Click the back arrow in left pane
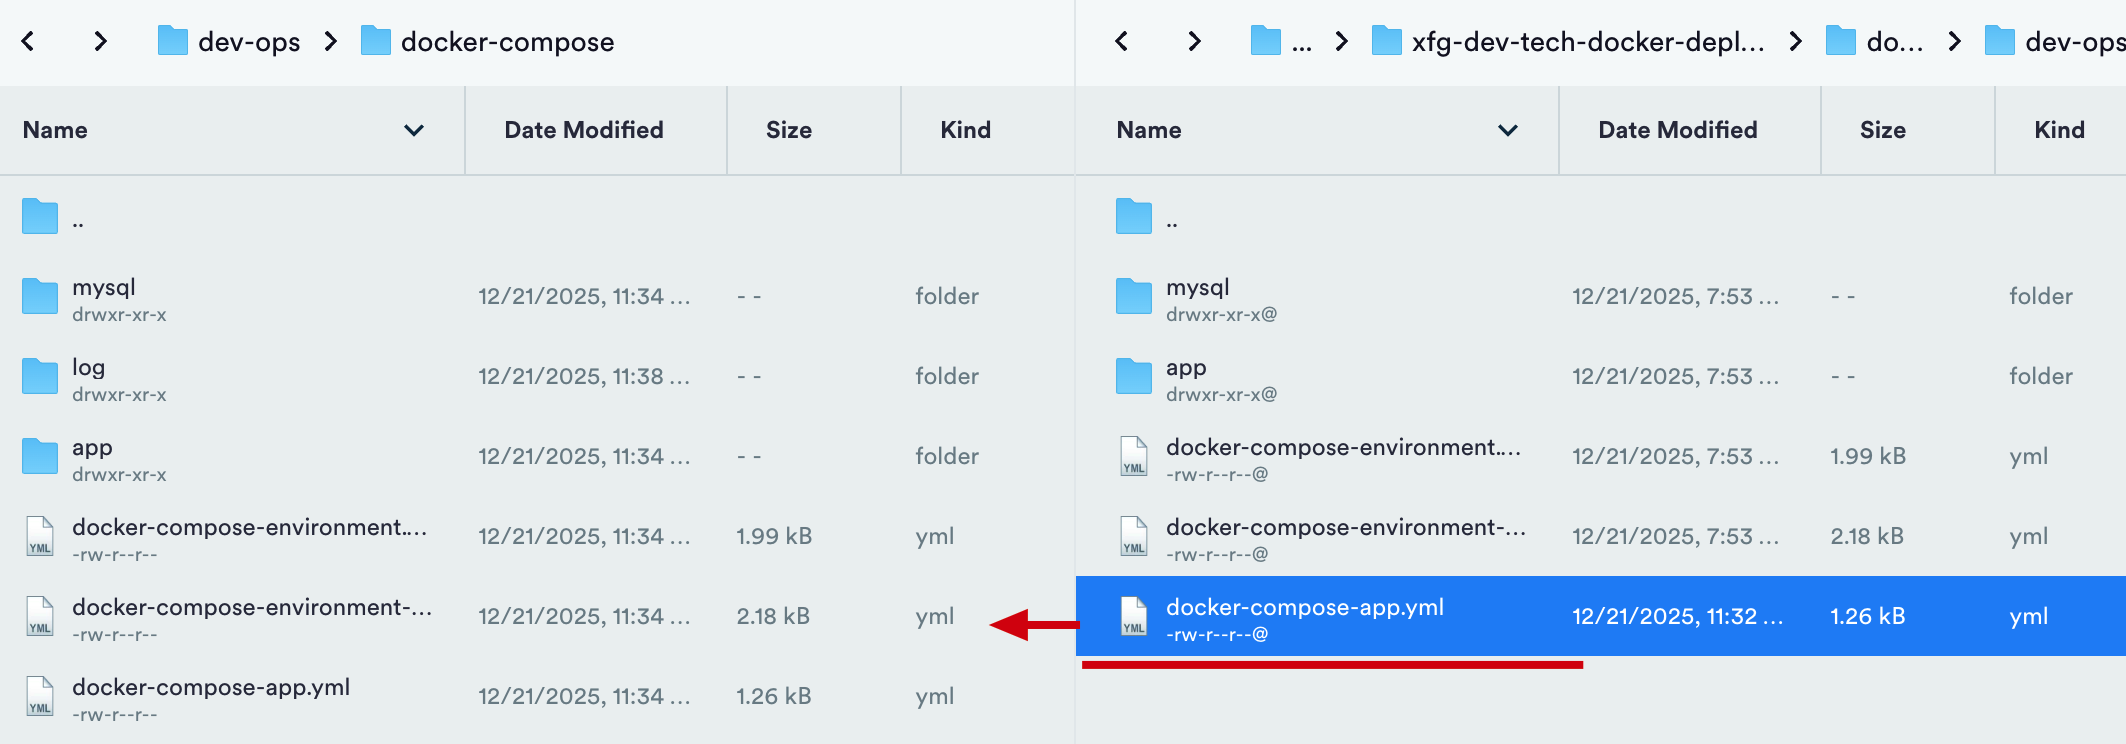 click(28, 41)
